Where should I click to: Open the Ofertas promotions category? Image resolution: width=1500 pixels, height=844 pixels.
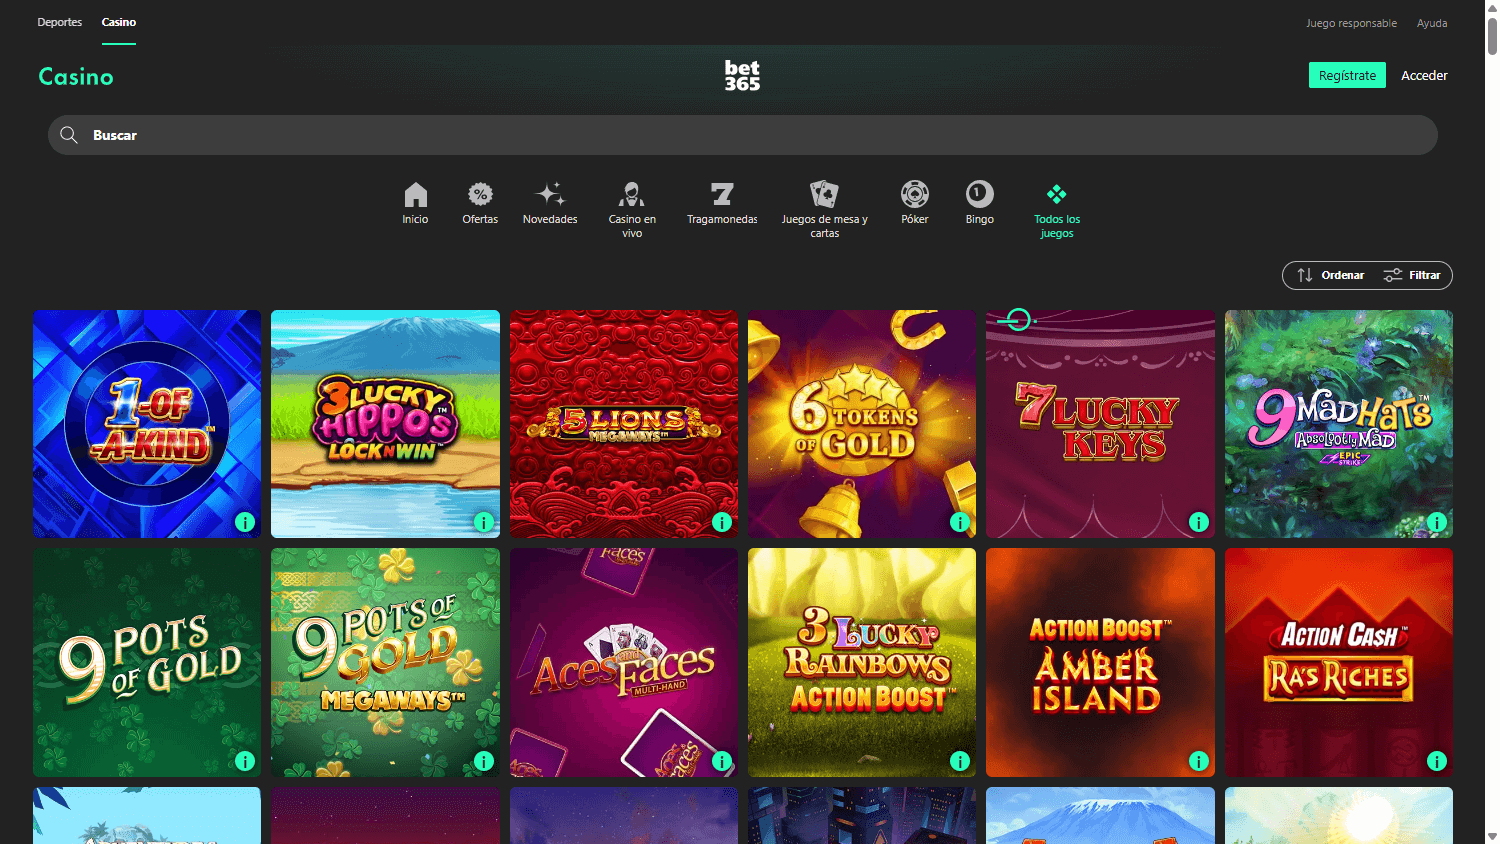point(480,194)
